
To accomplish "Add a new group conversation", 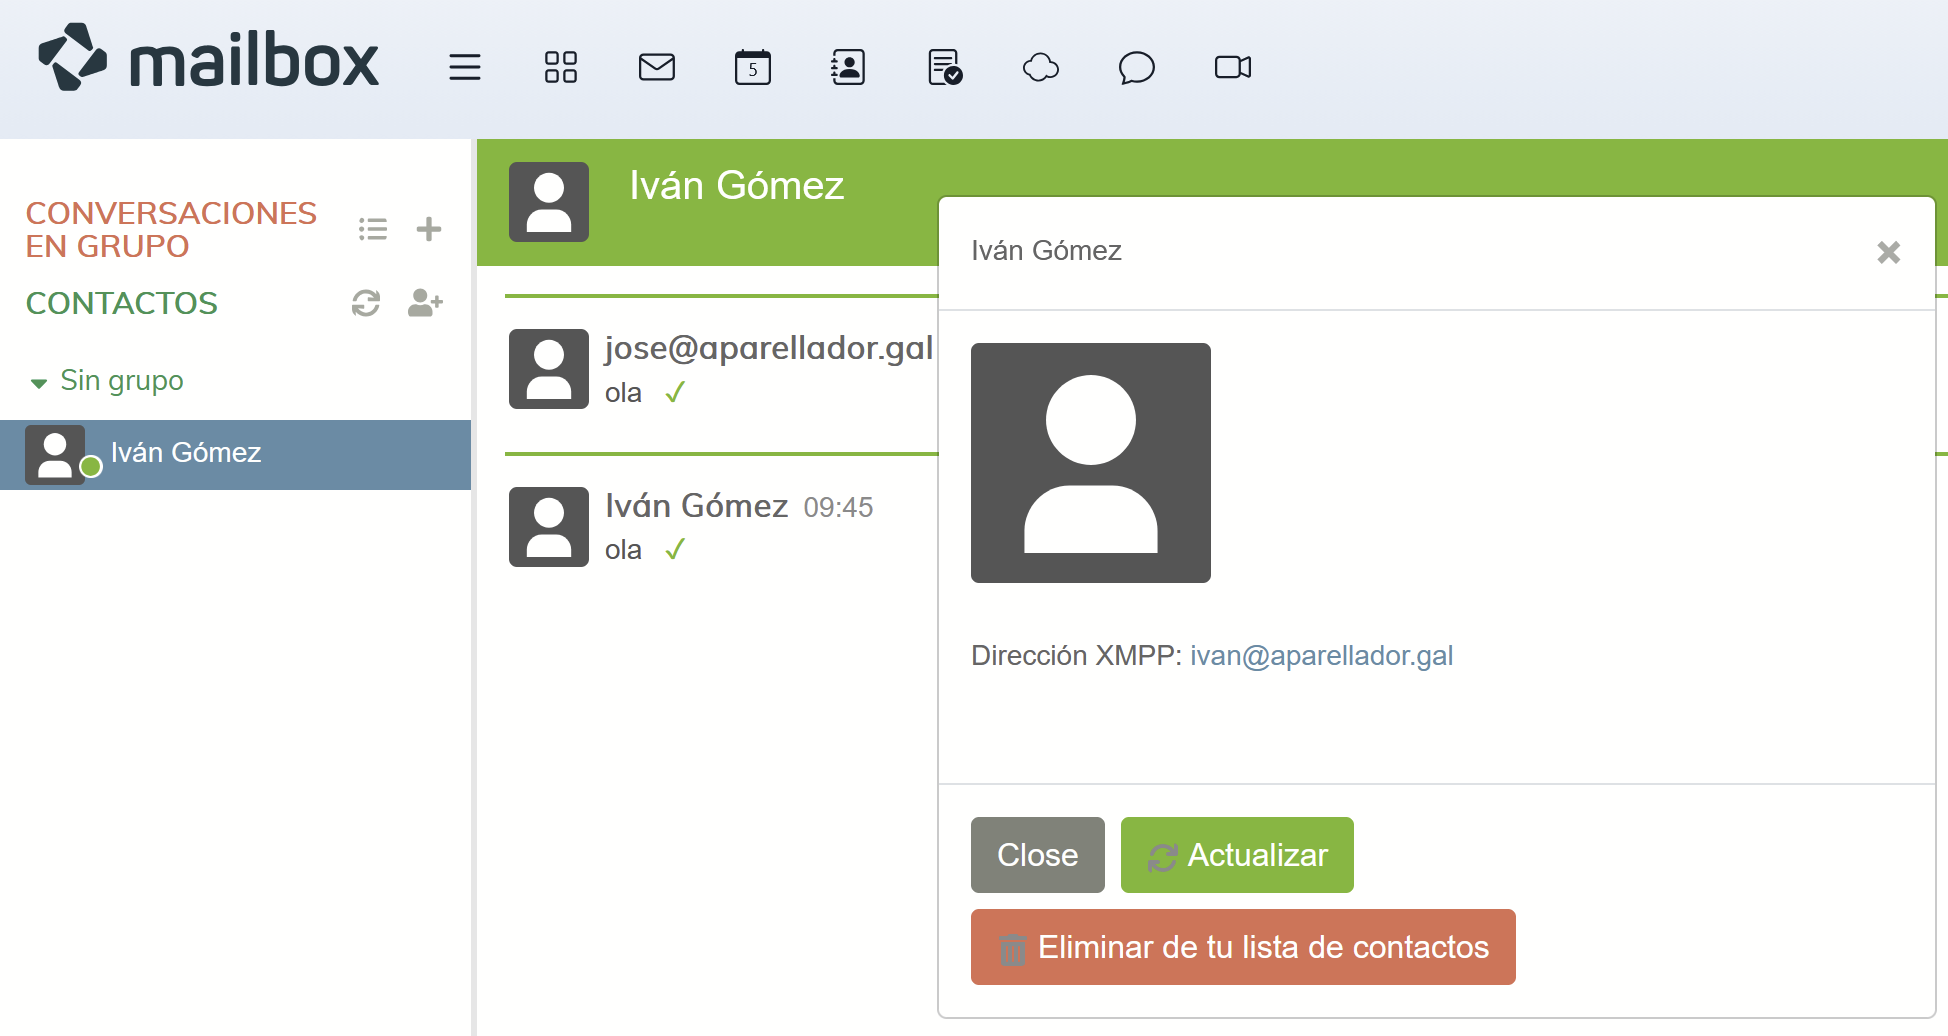I will tap(429, 229).
